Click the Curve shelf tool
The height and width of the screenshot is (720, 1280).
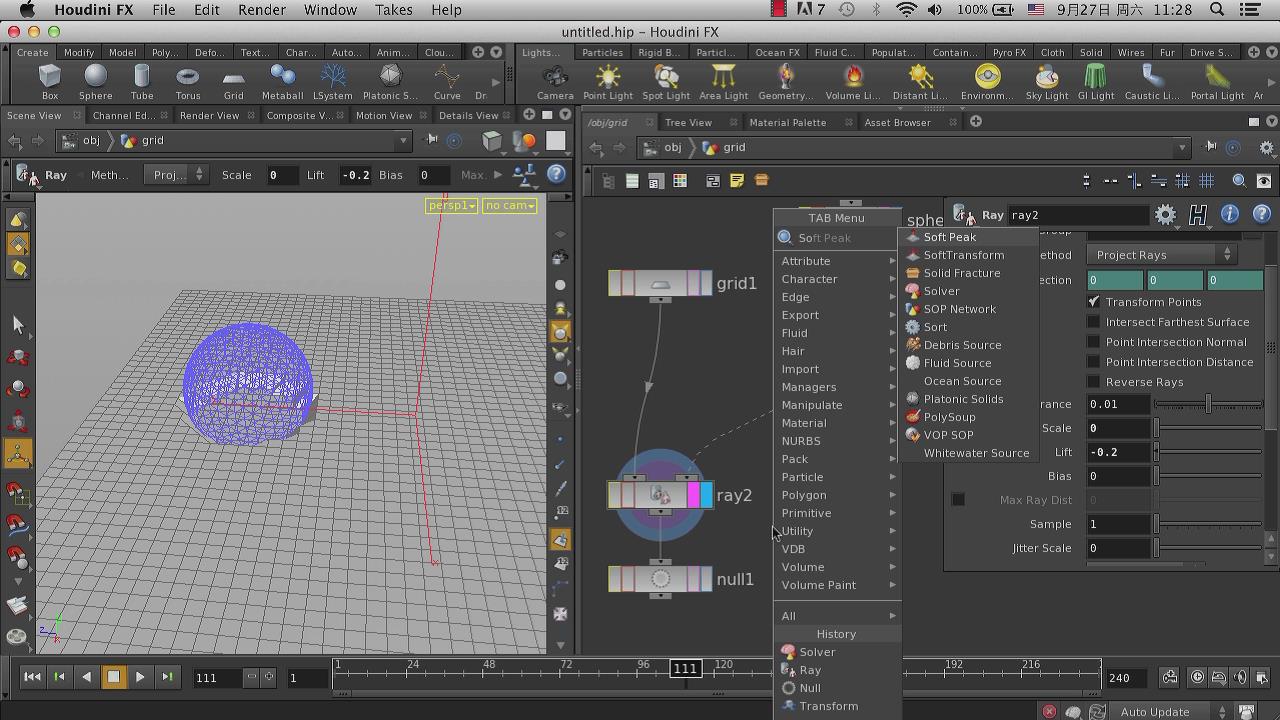click(447, 82)
